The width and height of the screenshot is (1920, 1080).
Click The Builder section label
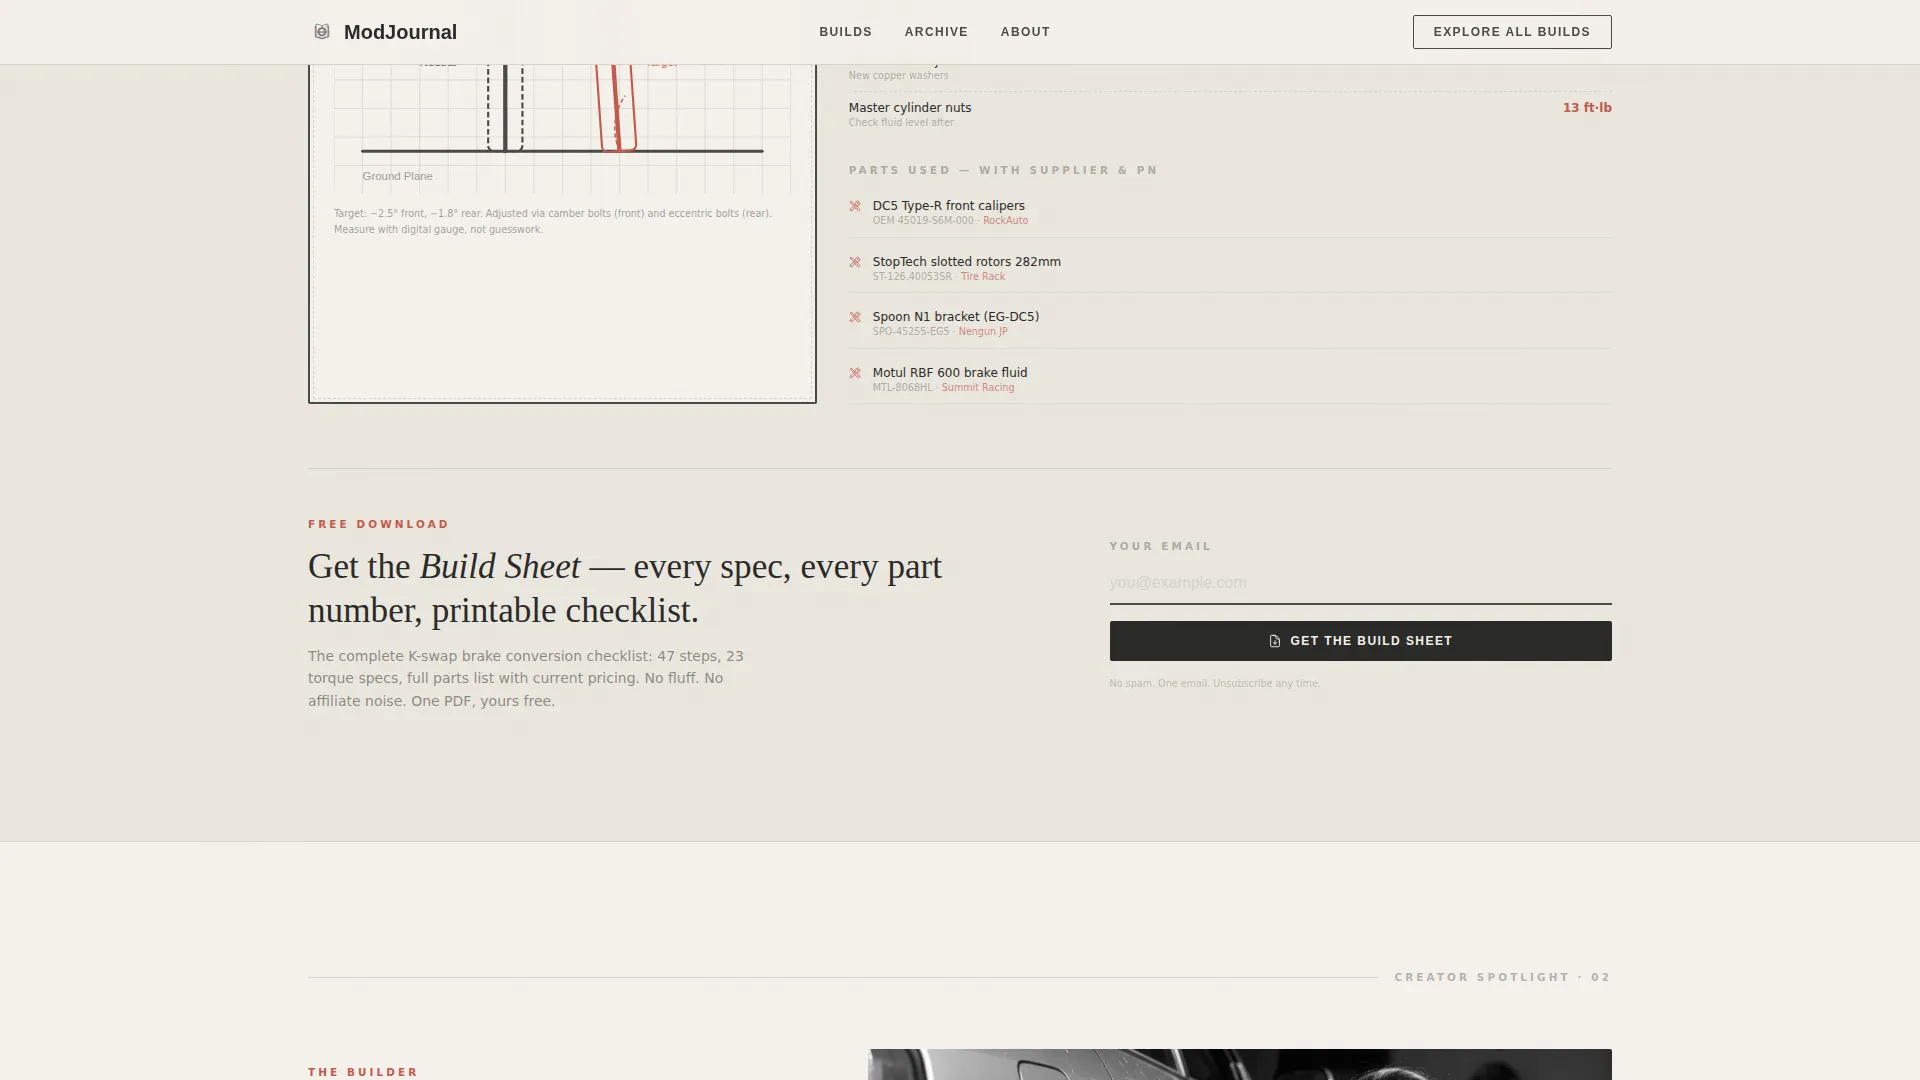362,1072
